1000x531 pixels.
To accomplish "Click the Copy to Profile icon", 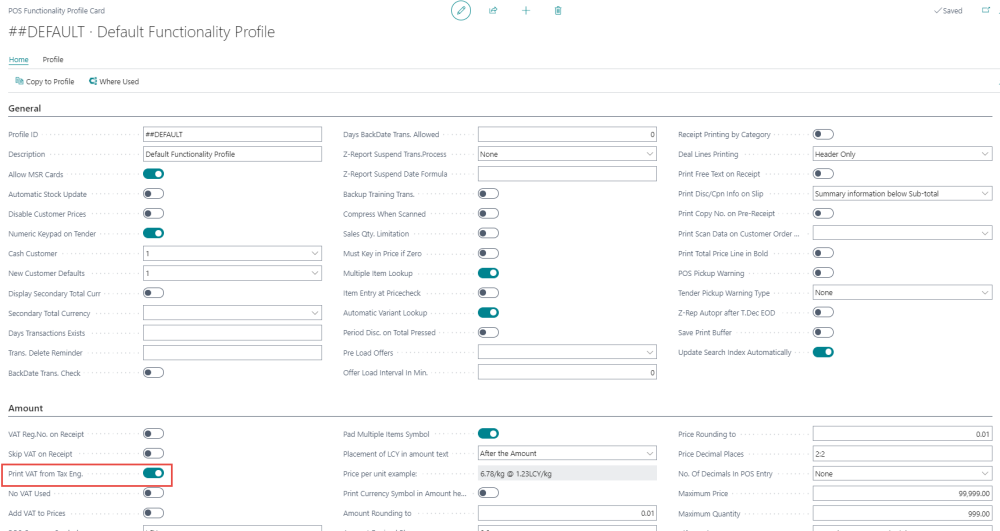I will click(19, 82).
